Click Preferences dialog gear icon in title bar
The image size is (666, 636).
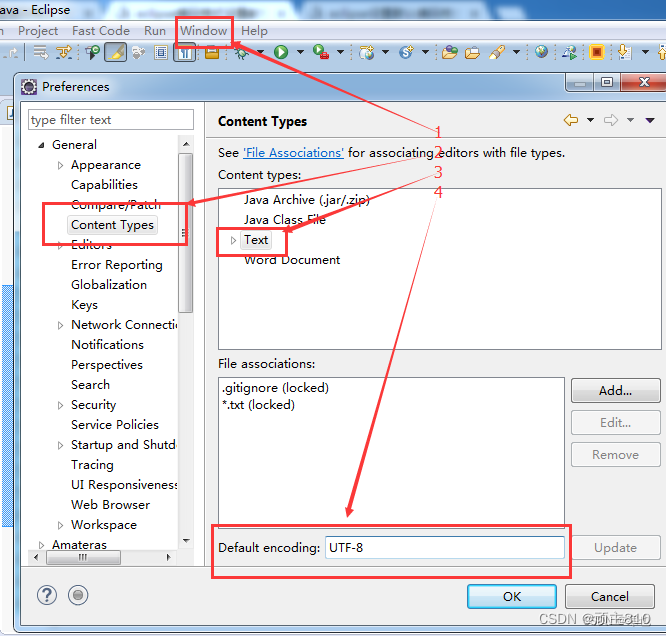coord(29,87)
